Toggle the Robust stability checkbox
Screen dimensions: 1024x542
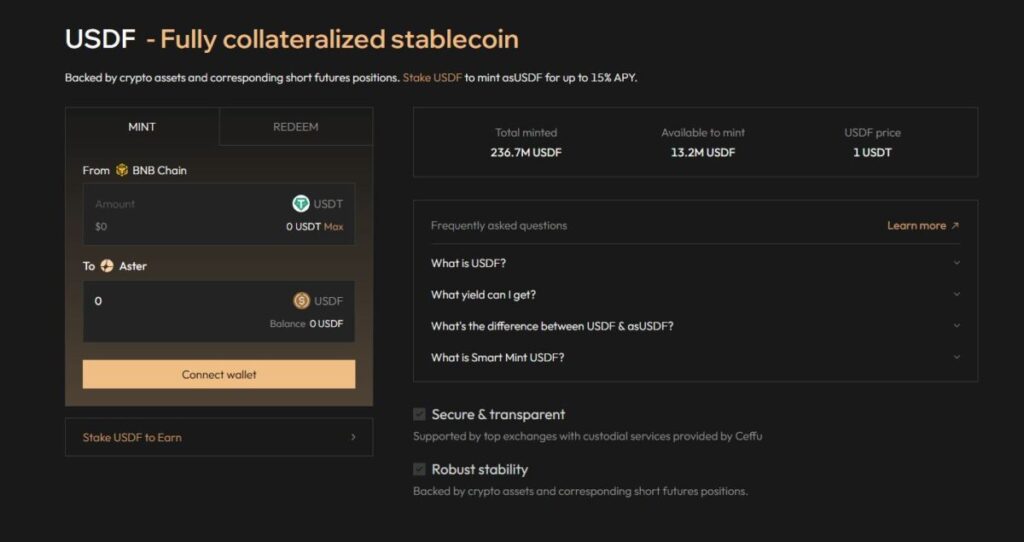[x=420, y=469]
